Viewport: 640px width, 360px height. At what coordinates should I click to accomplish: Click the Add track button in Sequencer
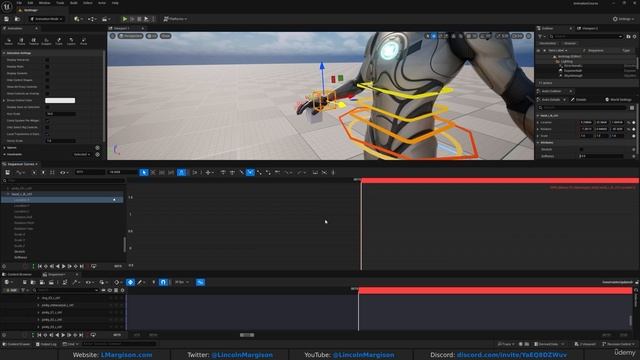(10, 290)
